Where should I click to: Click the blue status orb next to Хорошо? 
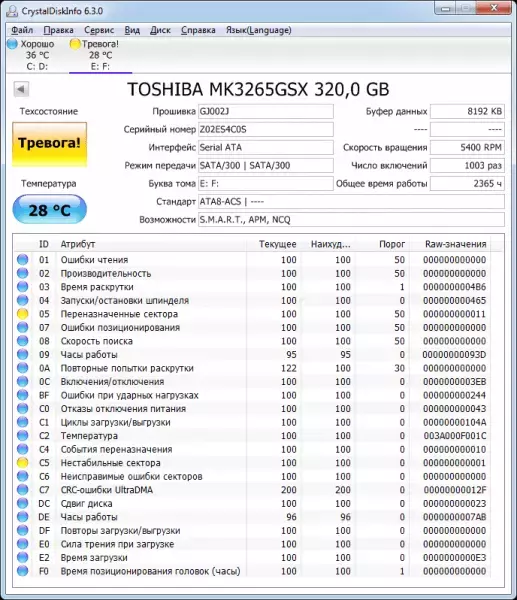[x=12, y=44]
